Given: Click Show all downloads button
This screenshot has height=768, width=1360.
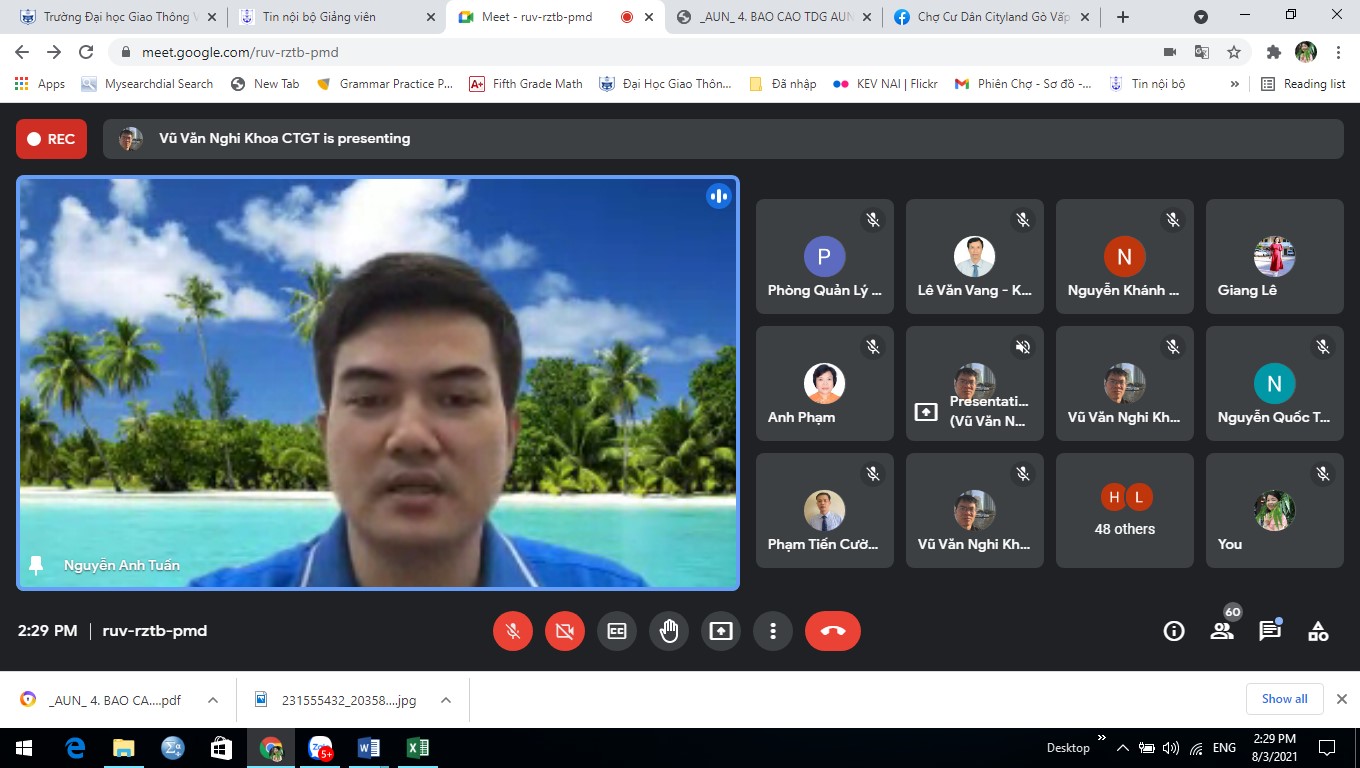Looking at the screenshot, I should [x=1284, y=699].
